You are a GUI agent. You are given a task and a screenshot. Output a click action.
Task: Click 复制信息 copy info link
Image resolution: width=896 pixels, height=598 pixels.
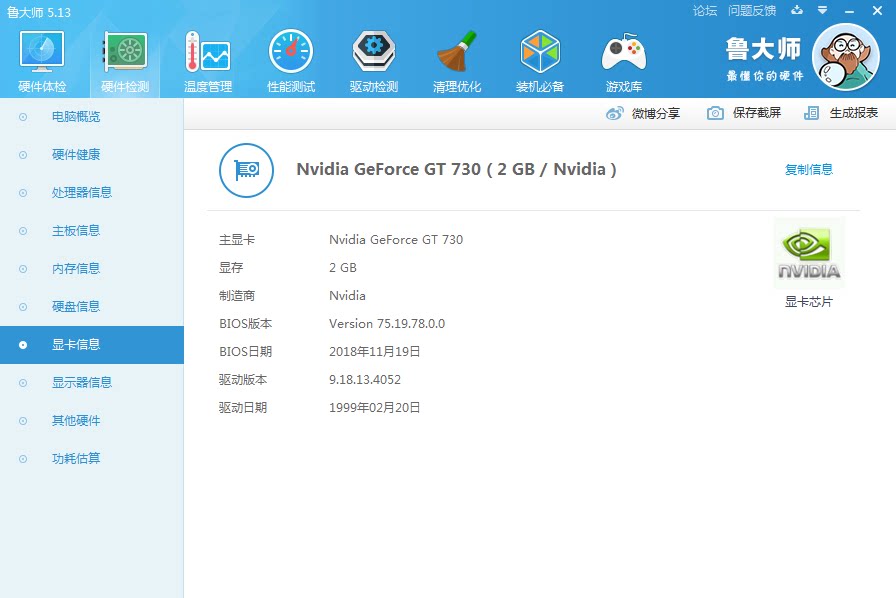click(x=809, y=169)
